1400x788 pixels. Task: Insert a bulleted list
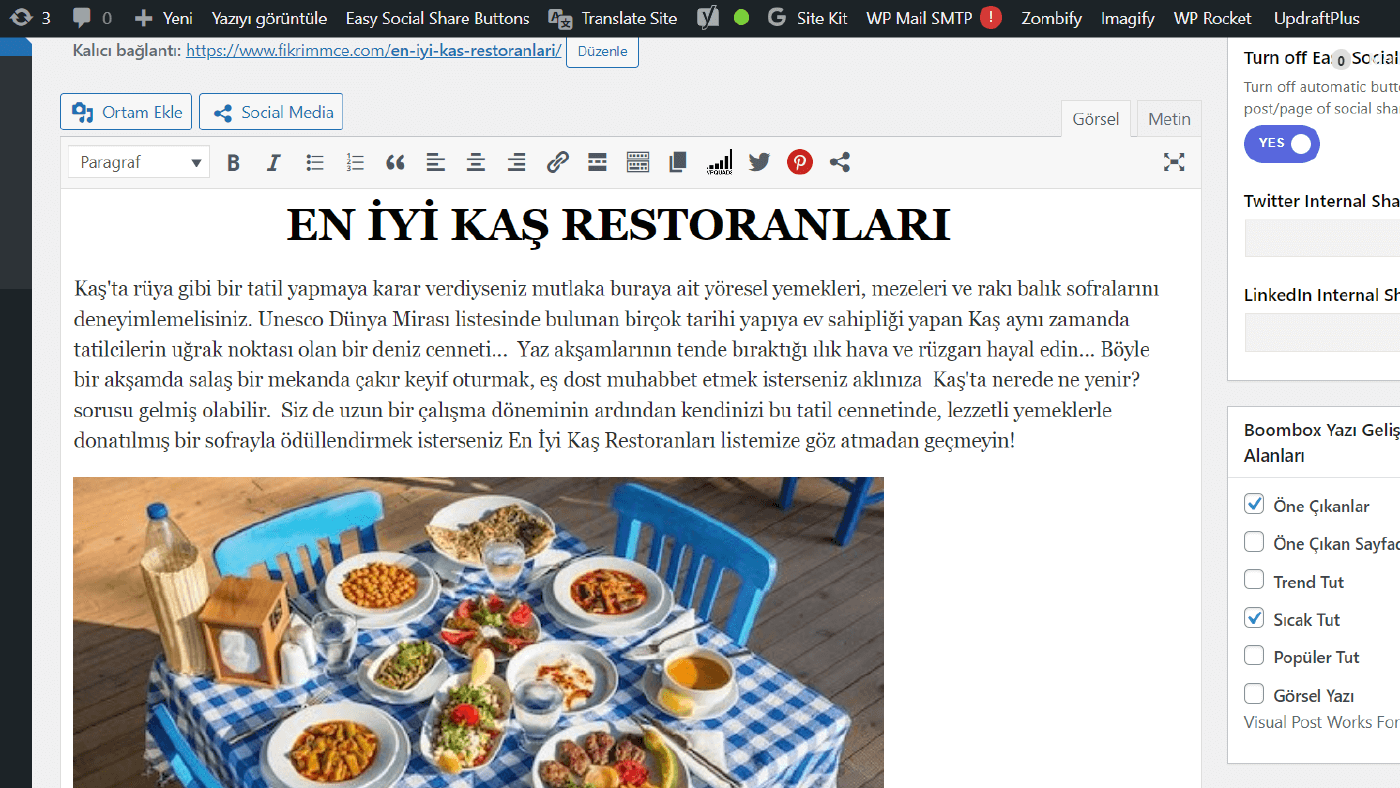[314, 162]
